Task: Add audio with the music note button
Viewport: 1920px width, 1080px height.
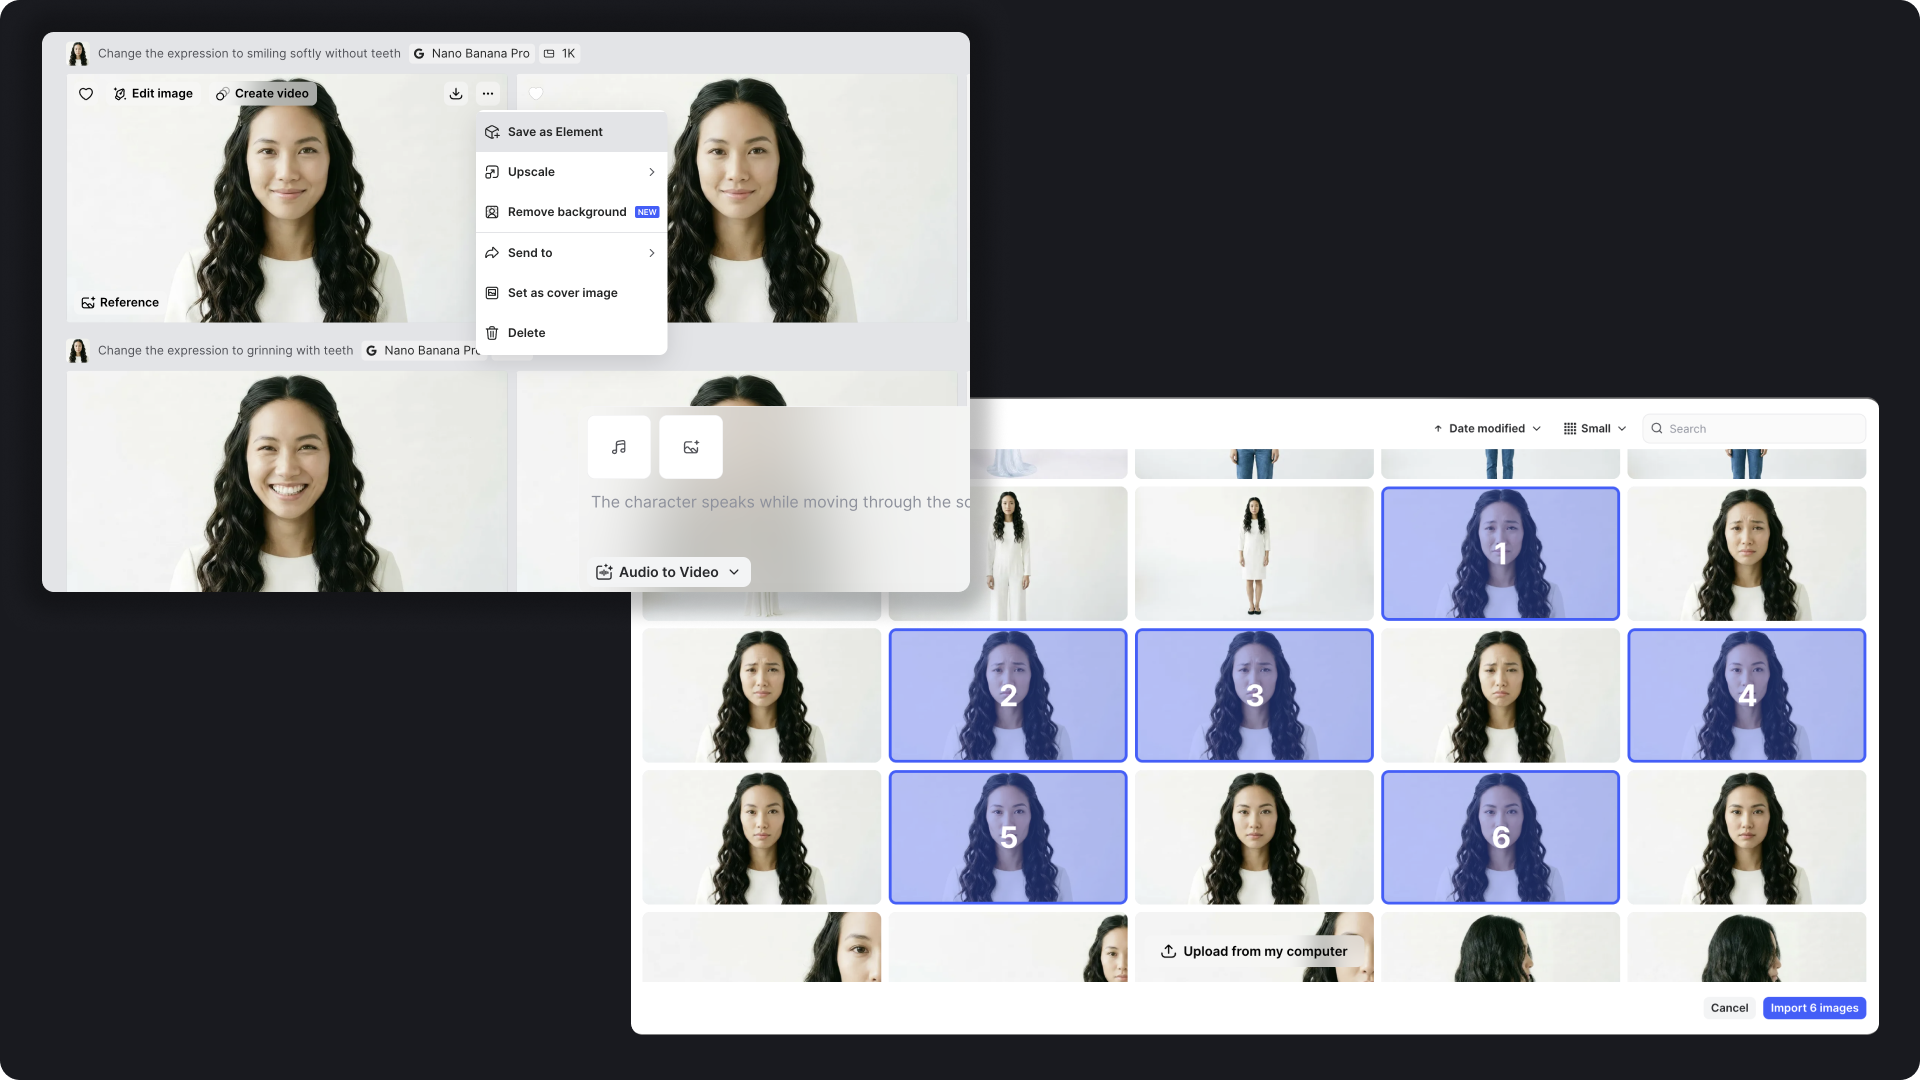Action: click(619, 447)
